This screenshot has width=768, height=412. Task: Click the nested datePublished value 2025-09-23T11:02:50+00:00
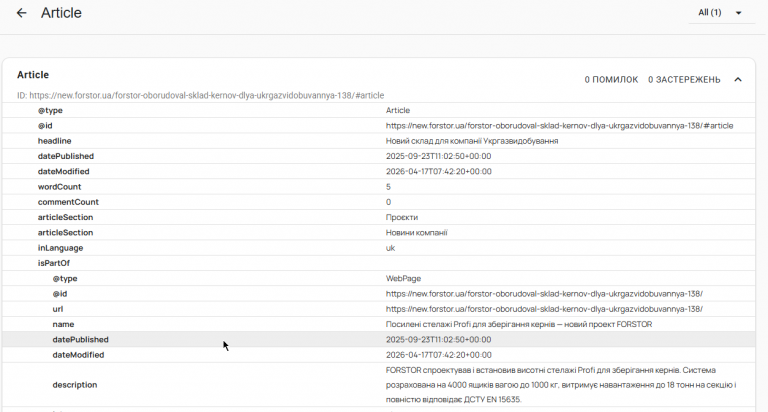tap(438, 339)
